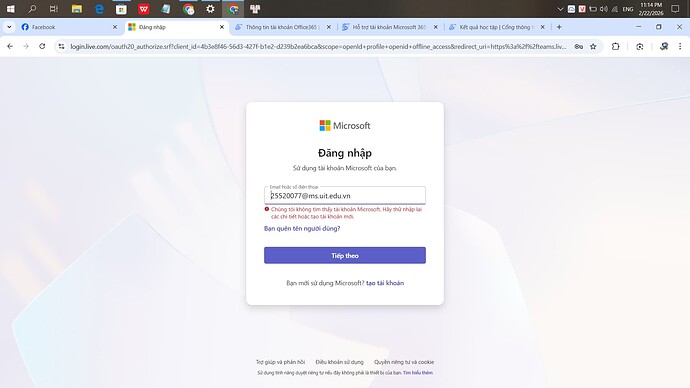Open the 'tạo tài khoản' link
The width and height of the screenshot is (690, 388).
(385, 283)
